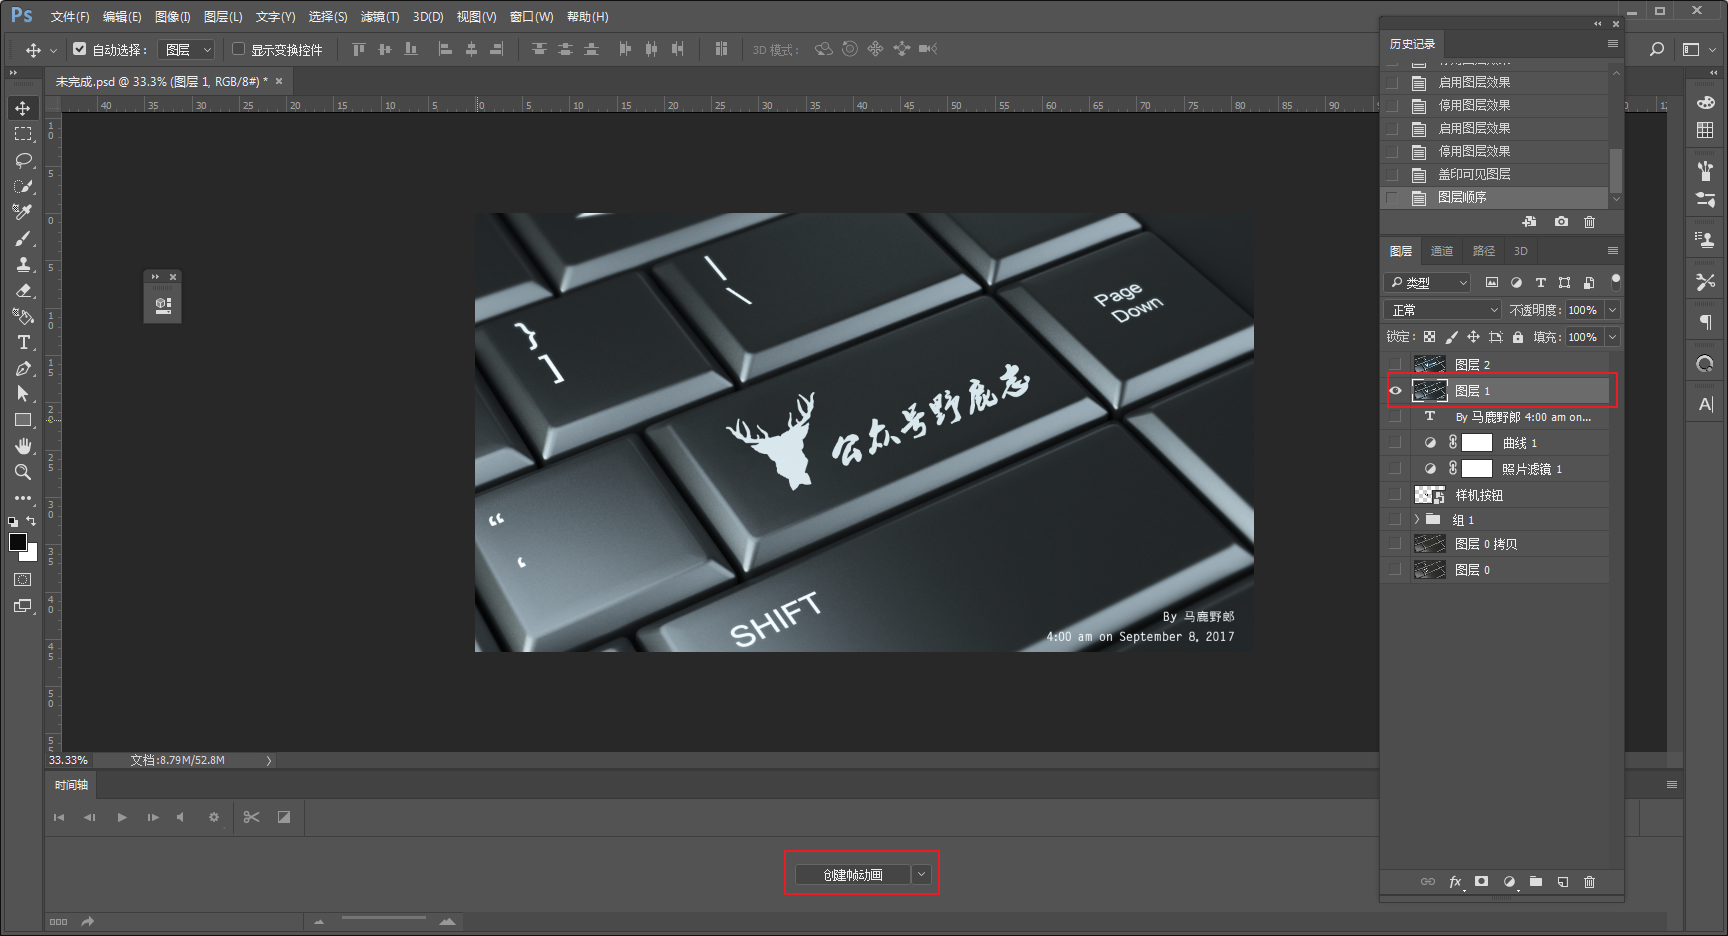Play the timeline
The width and height of the screenshot is (1728, 936).
click(122, 817)
